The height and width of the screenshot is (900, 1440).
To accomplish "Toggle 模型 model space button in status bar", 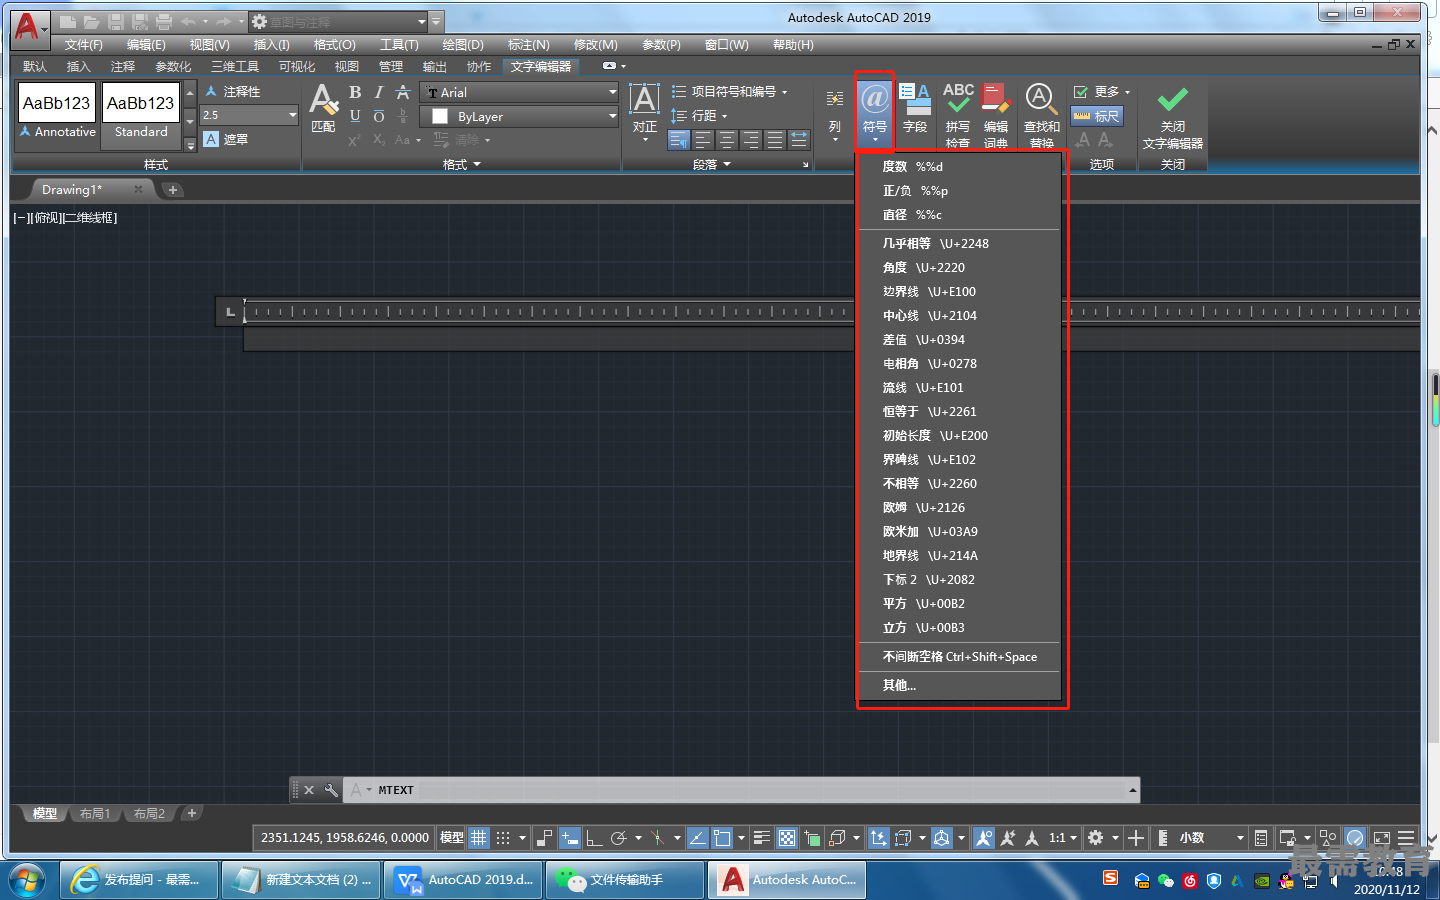I will pos(452,838).
